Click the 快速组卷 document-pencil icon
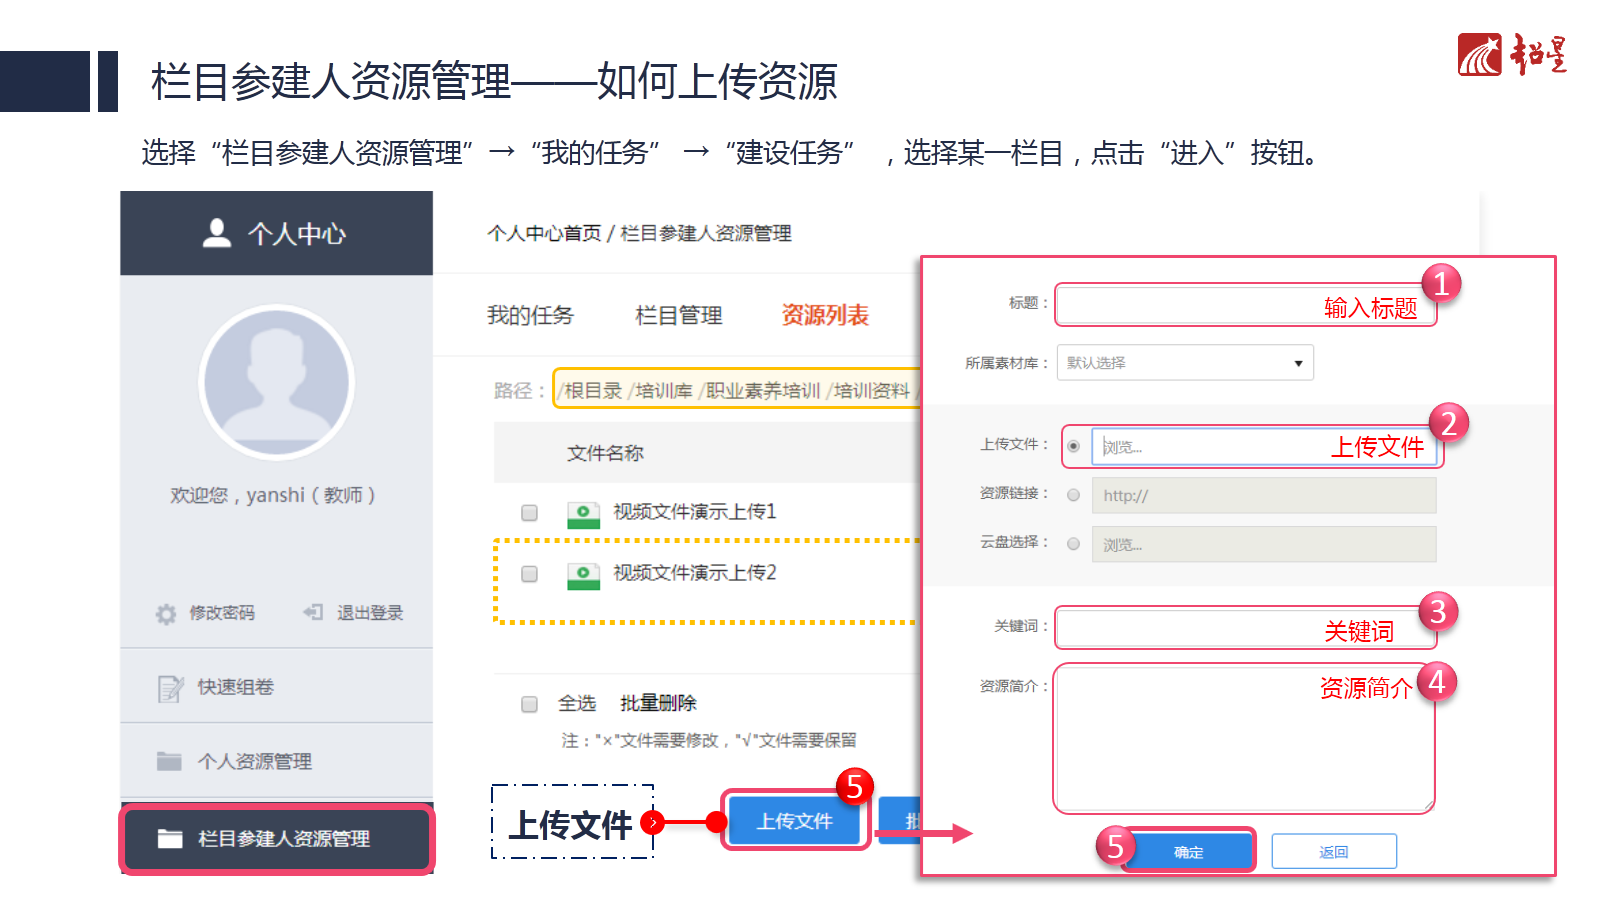Image resolution: width=1600 pixels, height=900 pixels. tap(171, 688)
